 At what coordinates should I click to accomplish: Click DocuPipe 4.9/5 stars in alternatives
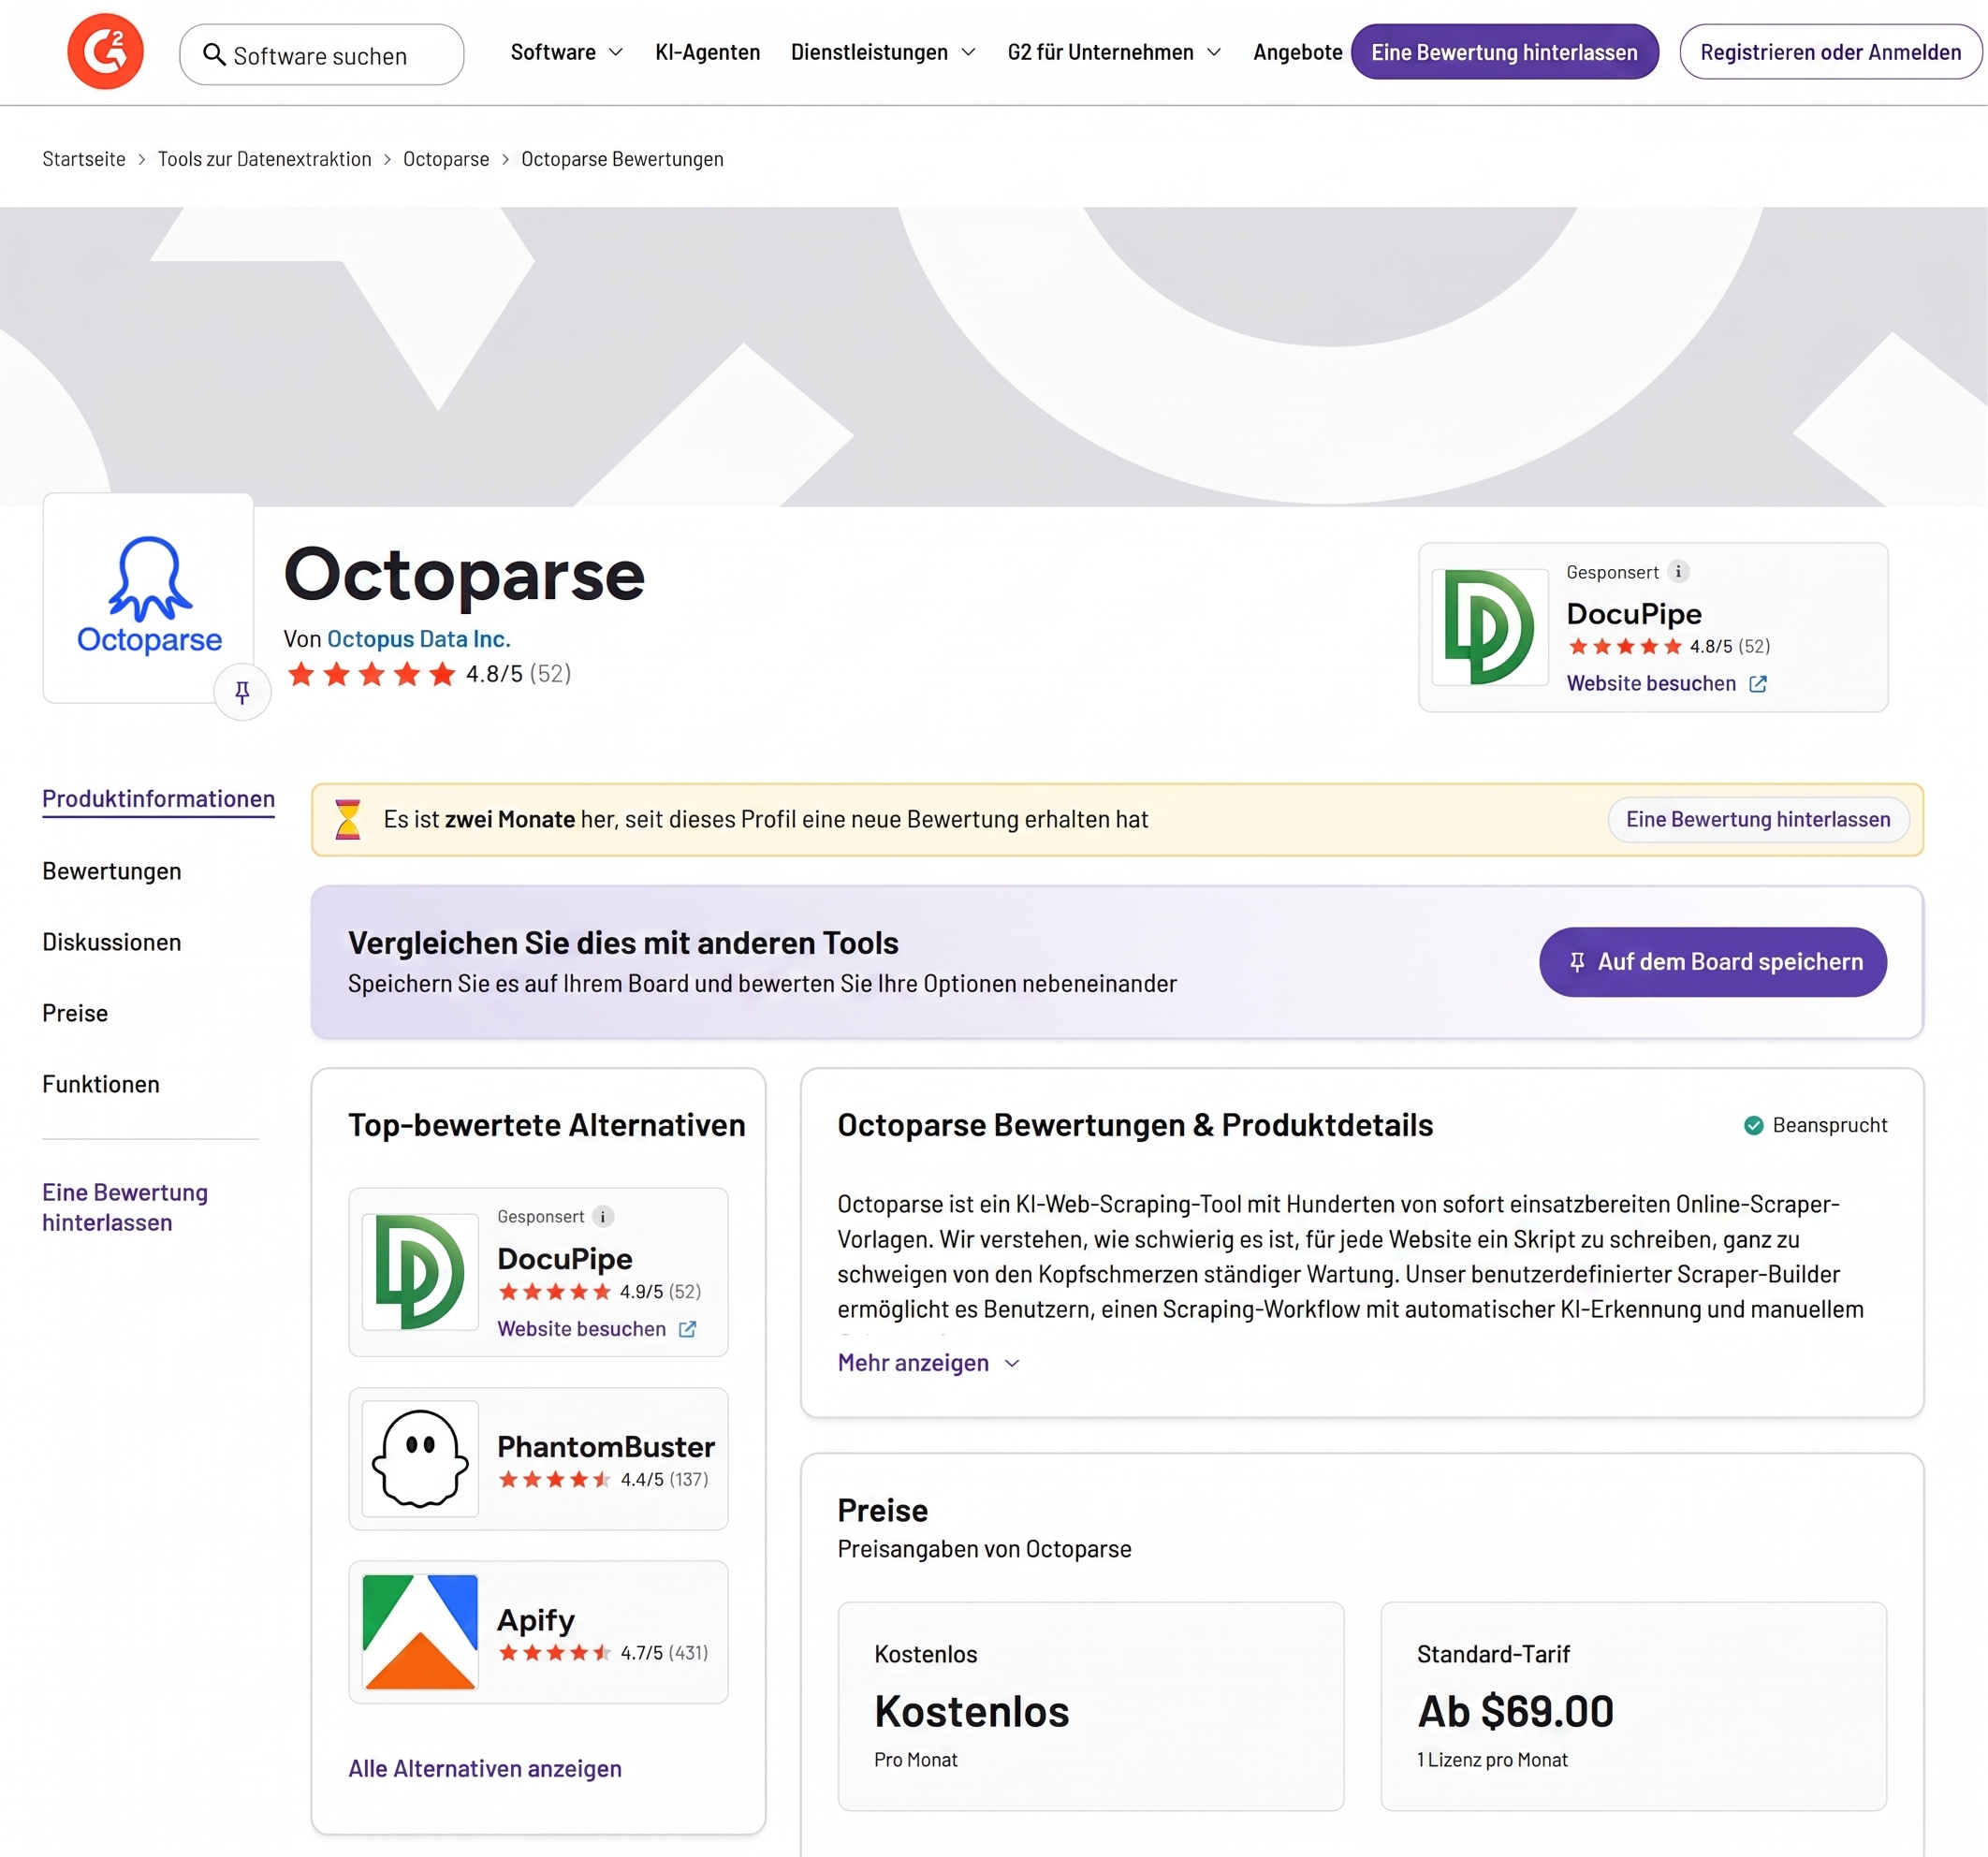[600, 1291]
